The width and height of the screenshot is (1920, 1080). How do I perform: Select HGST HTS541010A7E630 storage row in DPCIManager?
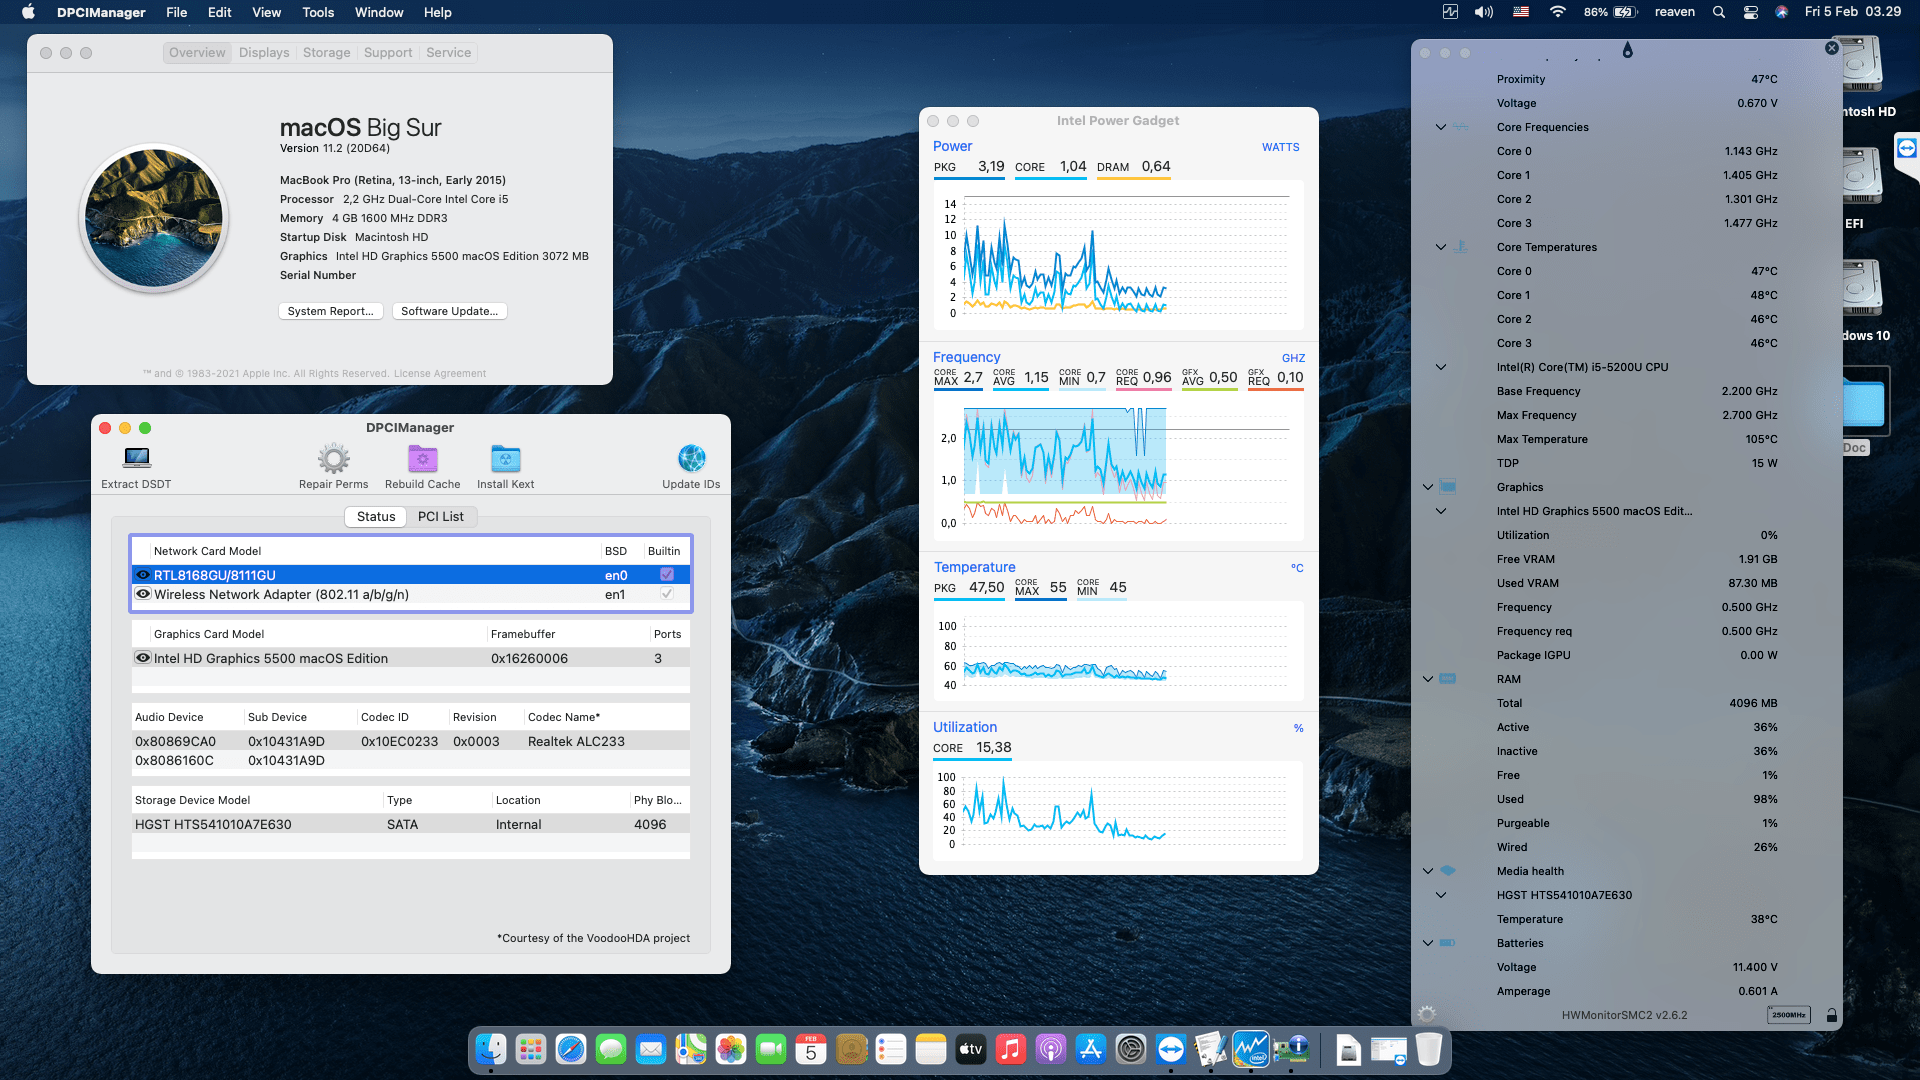411,825
